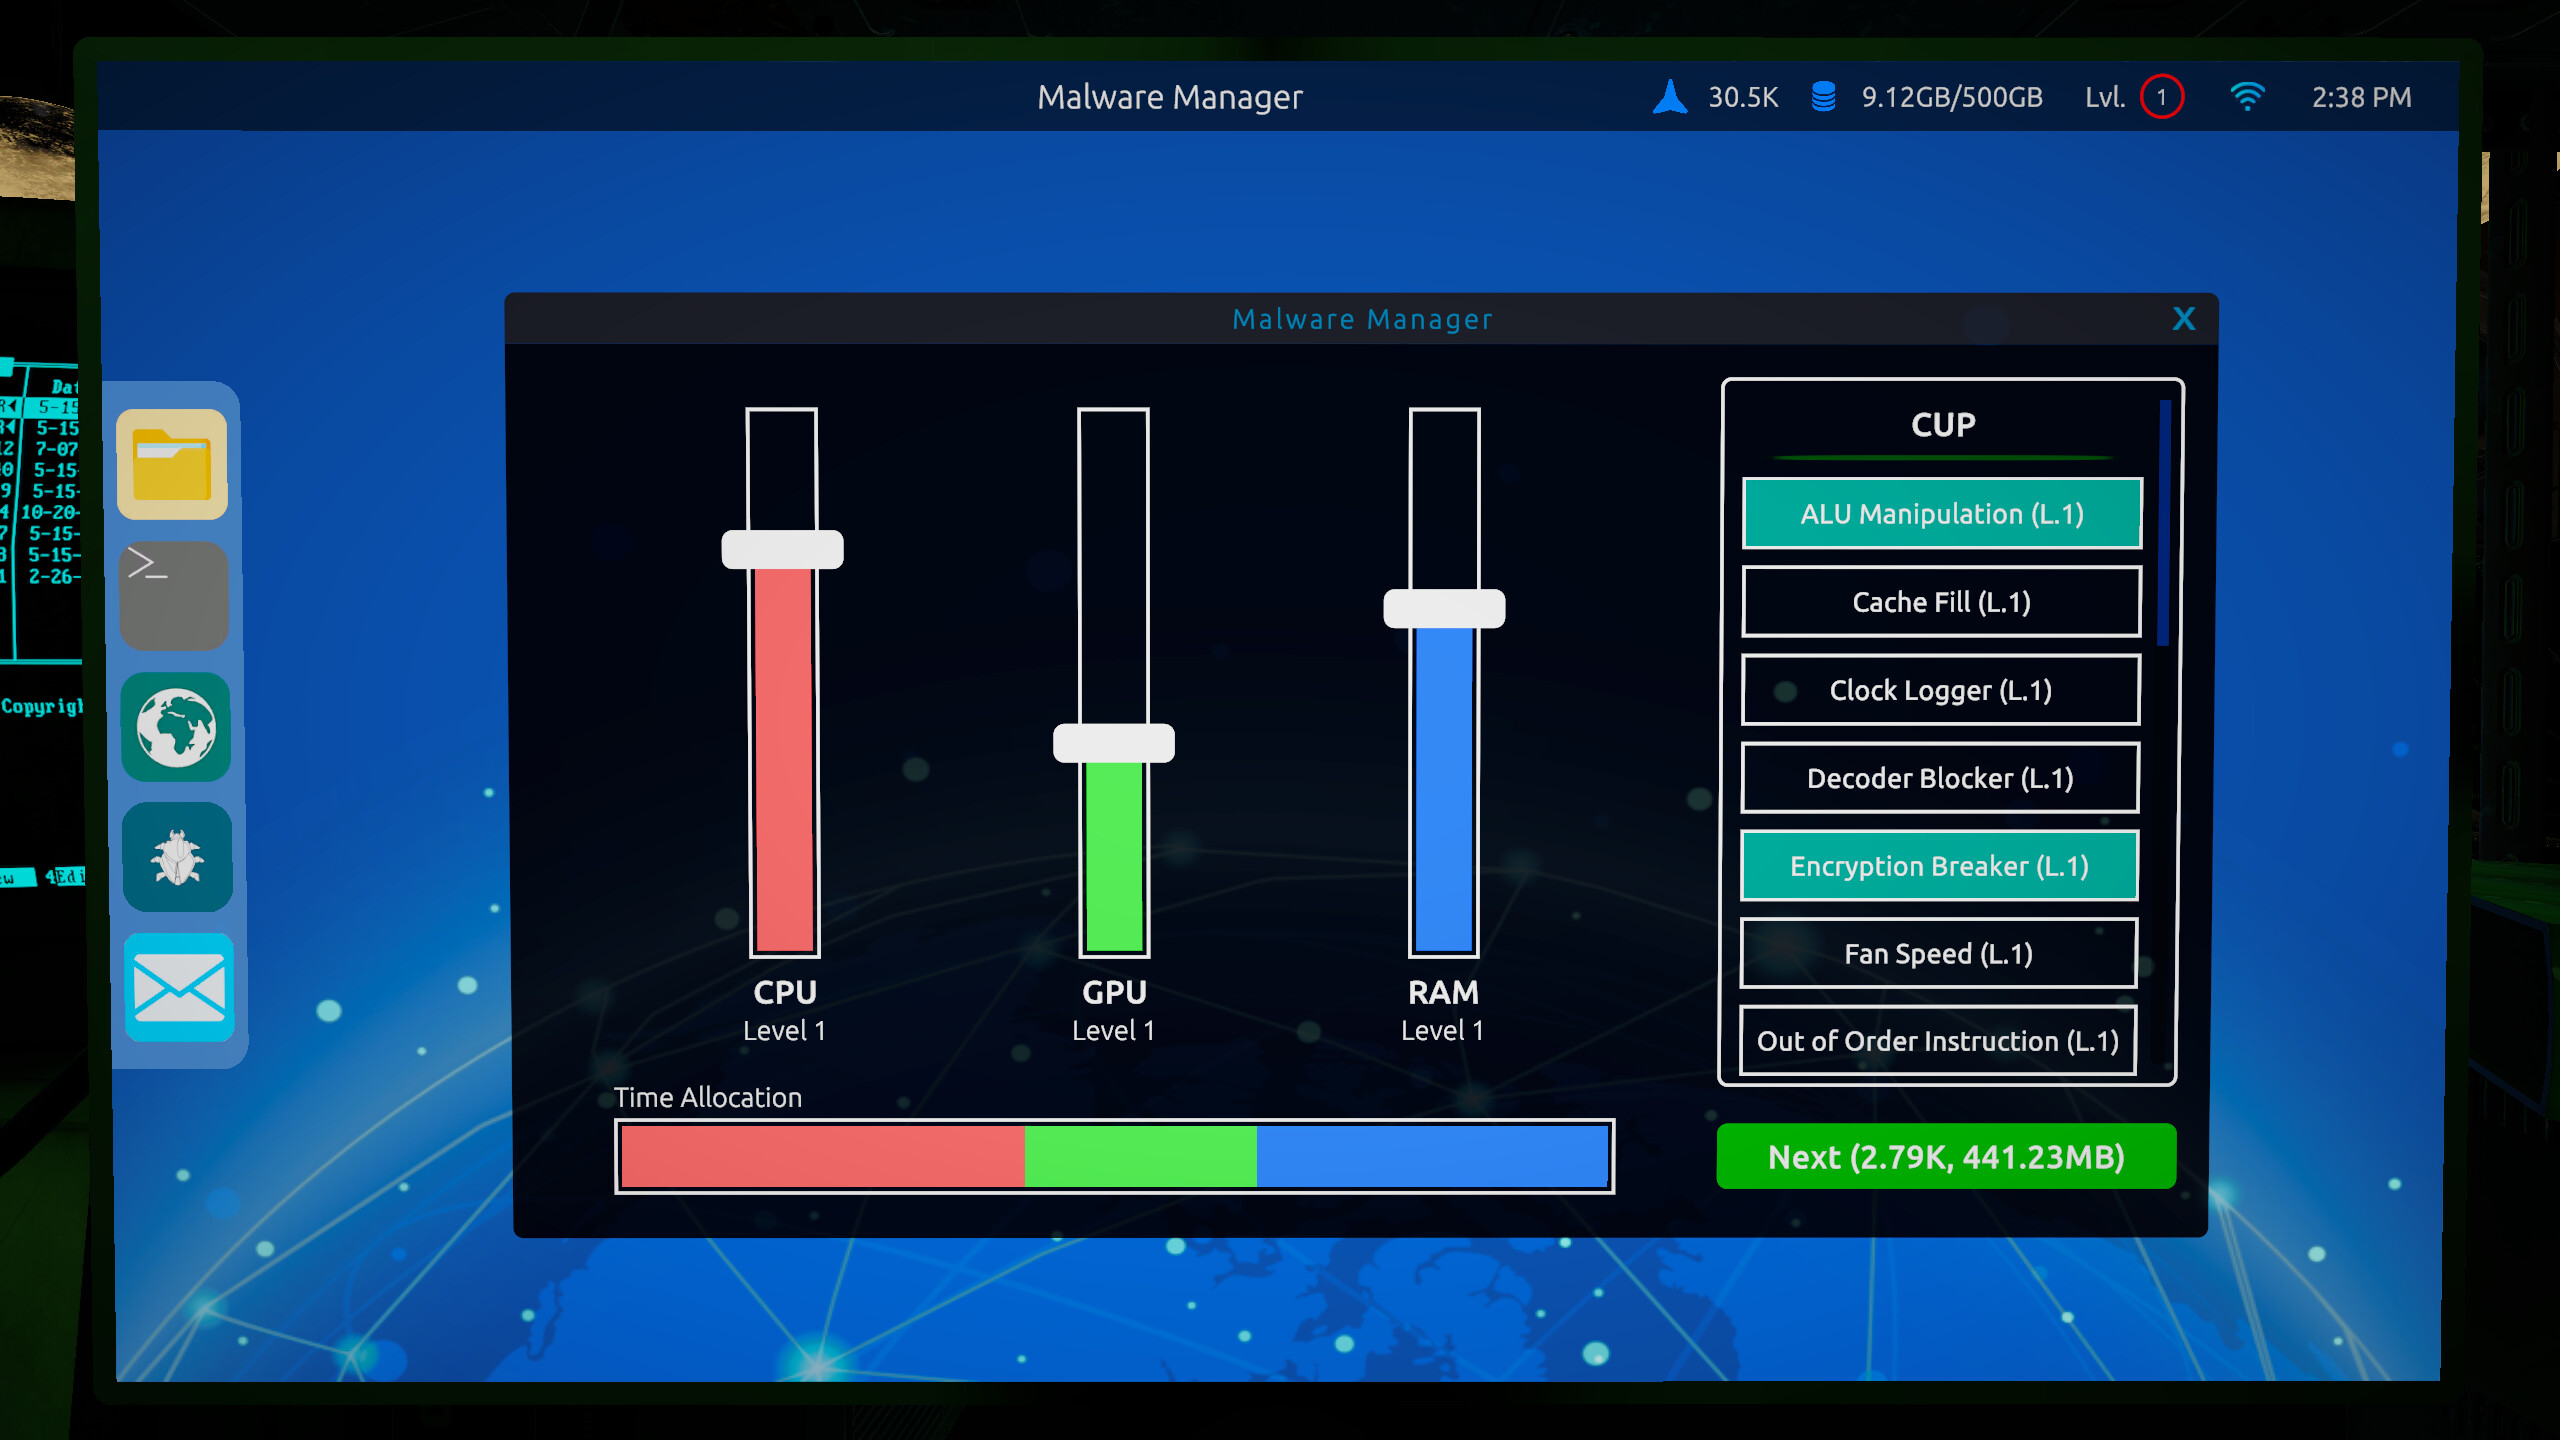Click the scrollbar in the CUP panel
This screenshot has height=1440, width=2560.
[2166, 520]
